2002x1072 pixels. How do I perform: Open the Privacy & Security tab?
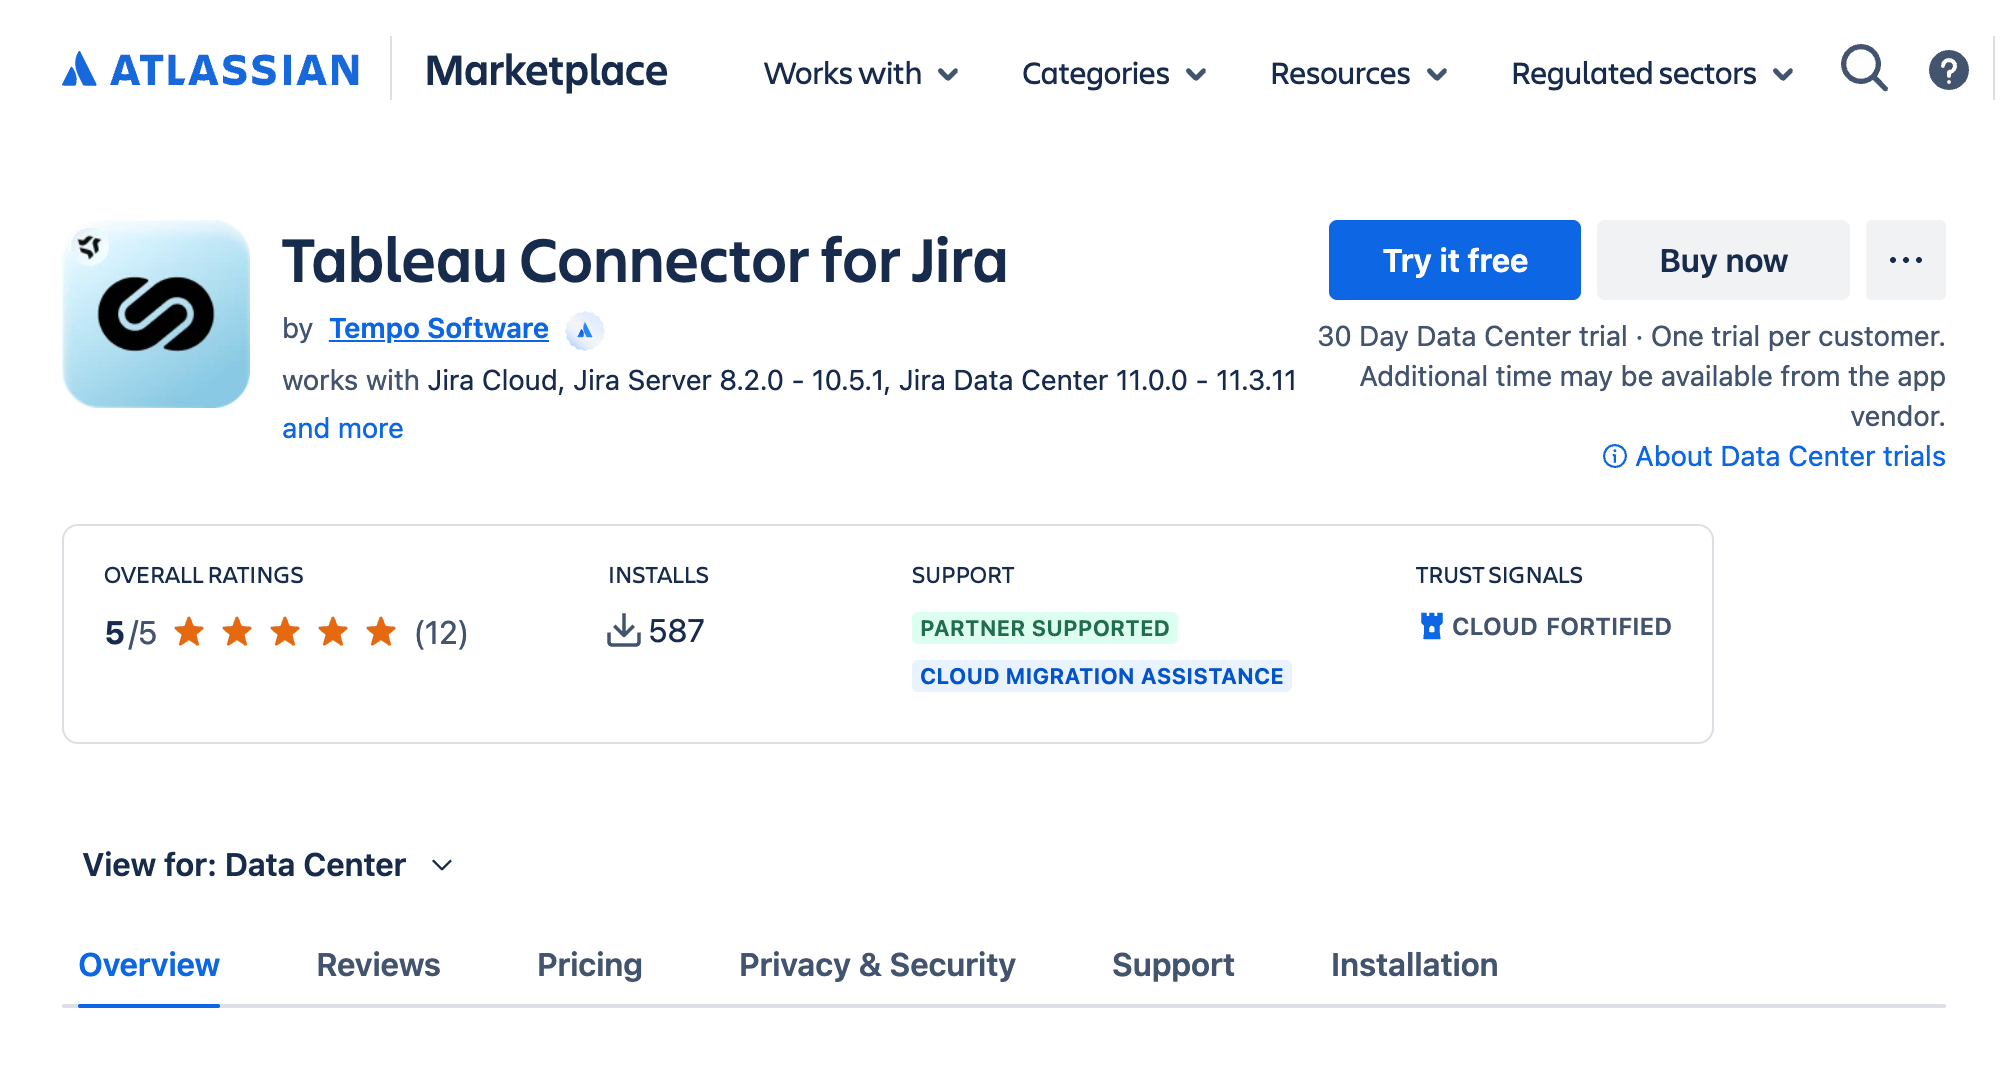tap(877, 965)
